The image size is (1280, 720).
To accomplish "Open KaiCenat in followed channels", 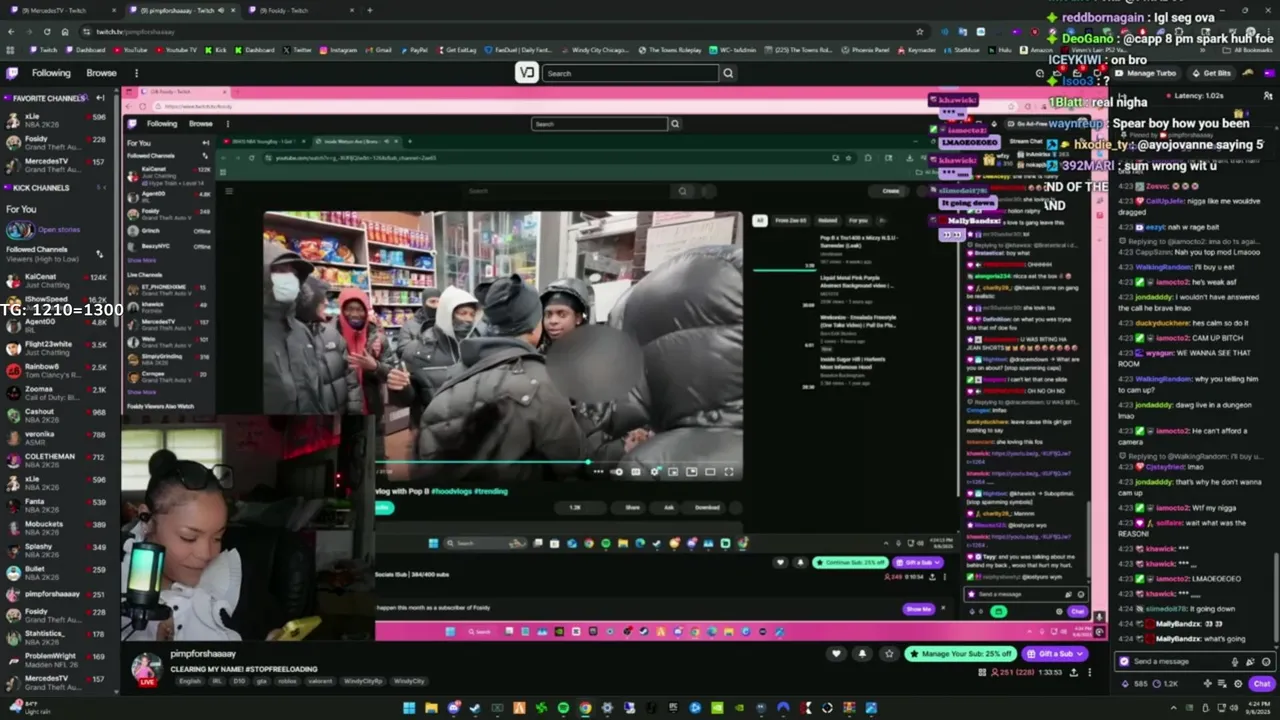I will 57,281.
